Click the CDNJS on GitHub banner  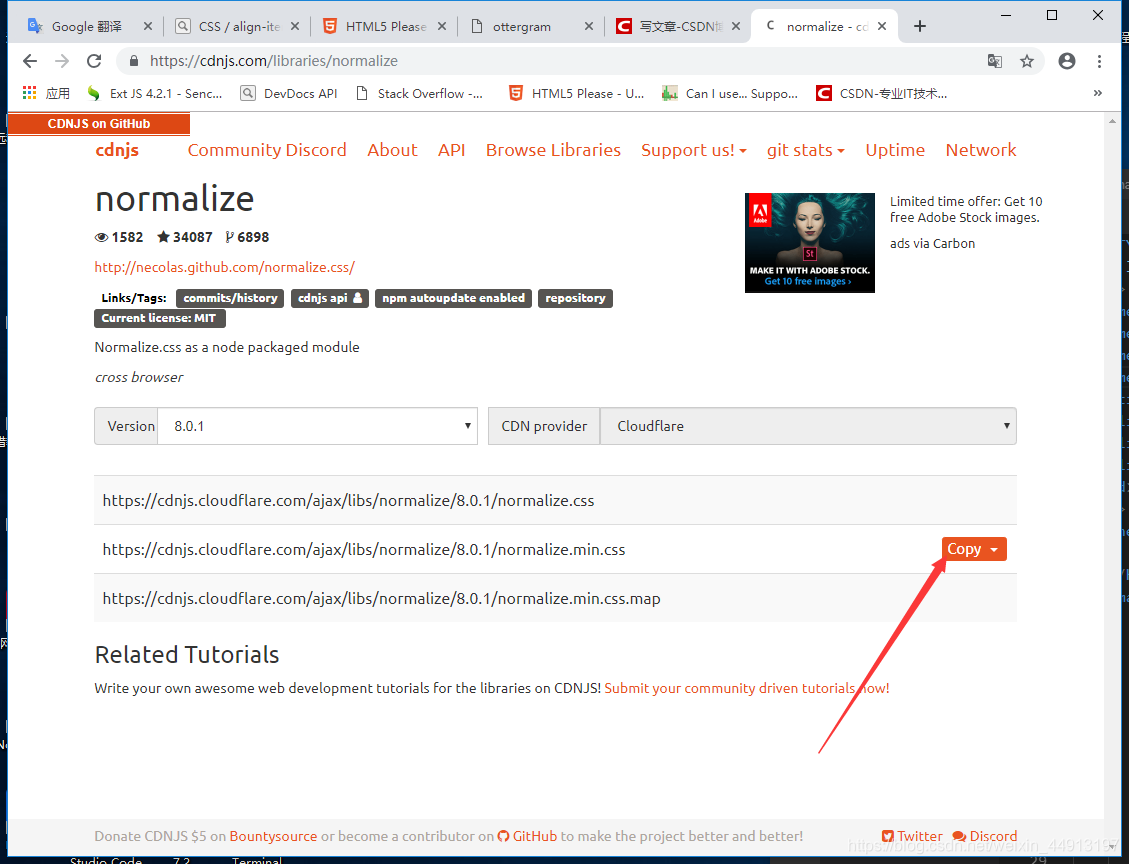coord(99,124)
